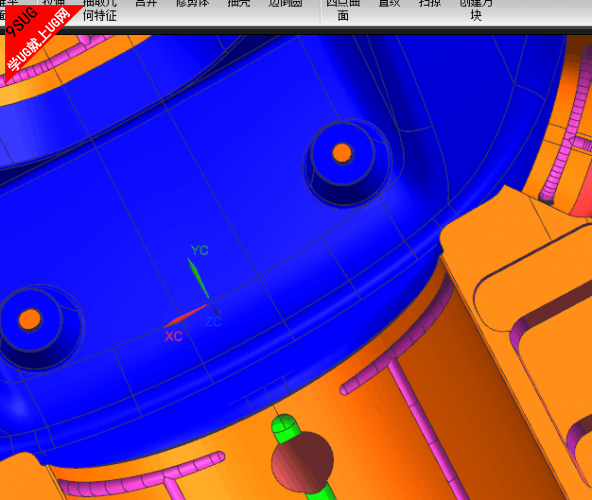Select the green YC axis handle
The image size is (592, 500).
pyautogui.click(x=198, y=278)
